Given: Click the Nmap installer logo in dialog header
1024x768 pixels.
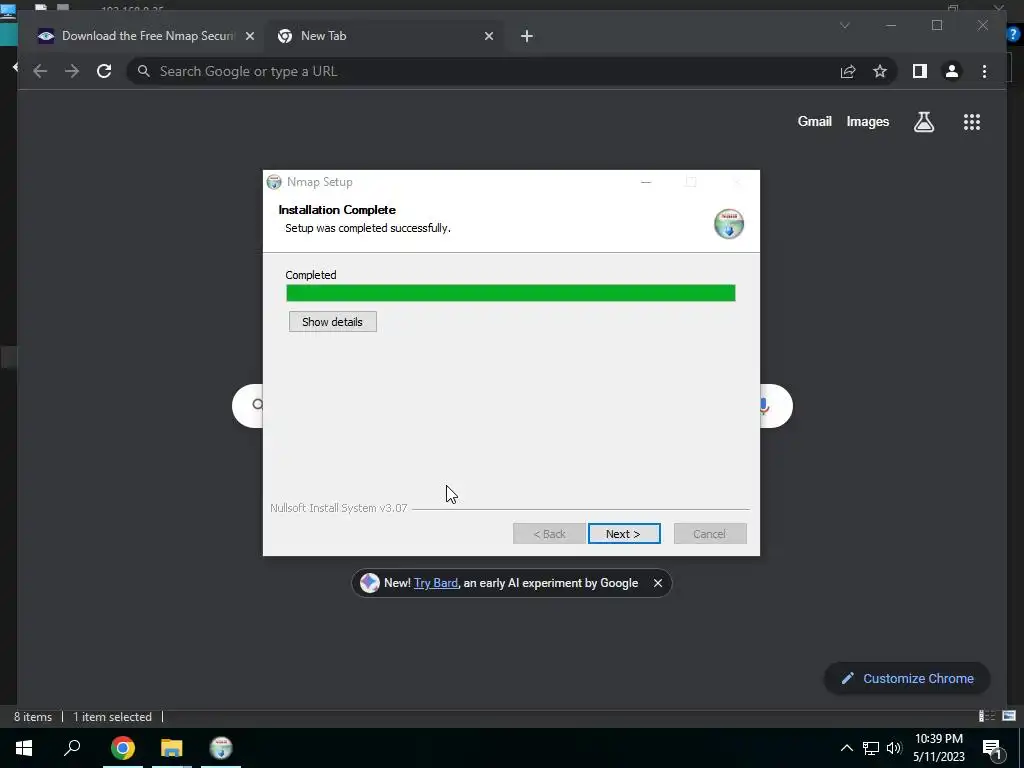Looking at the screenshot, I should point(728,224).
